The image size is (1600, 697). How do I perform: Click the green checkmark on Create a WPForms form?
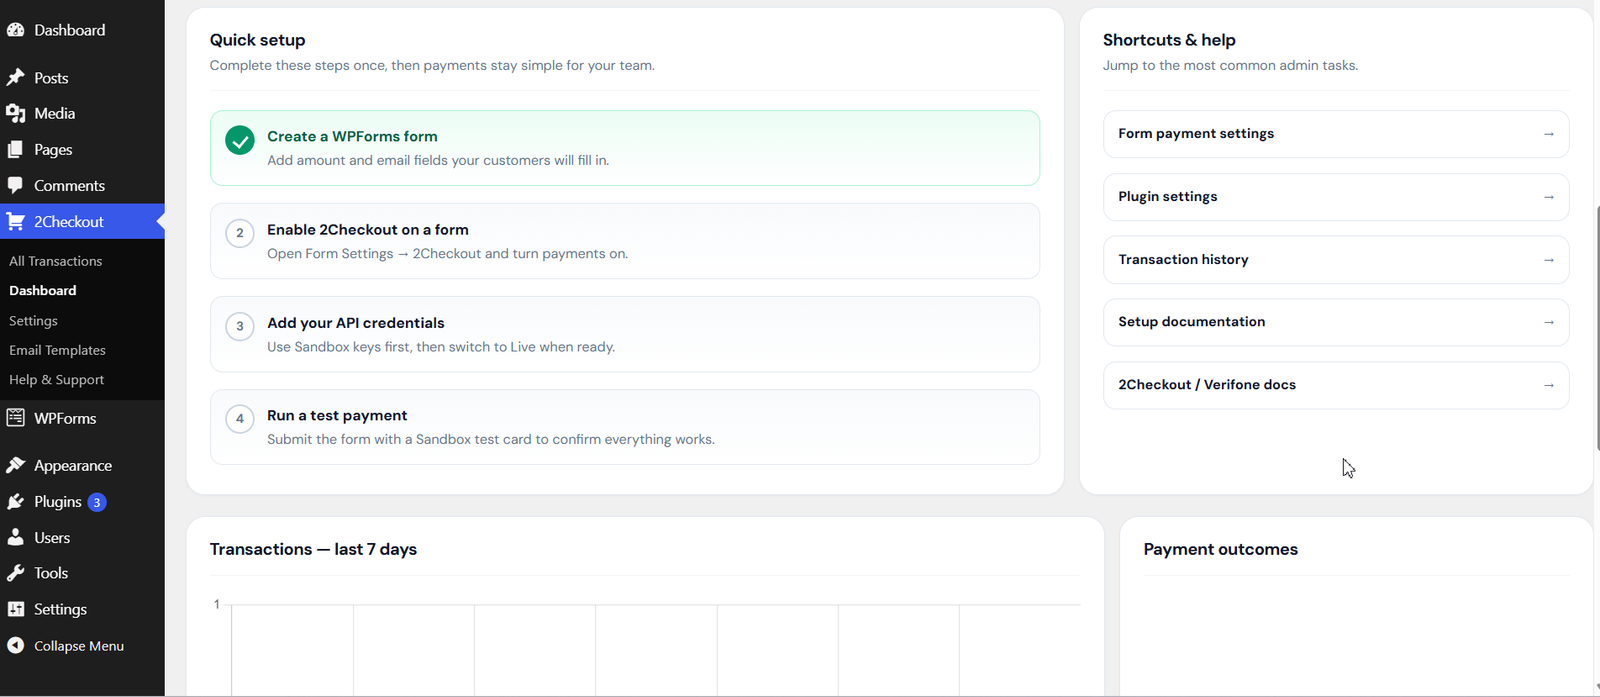tap(240, 140)
